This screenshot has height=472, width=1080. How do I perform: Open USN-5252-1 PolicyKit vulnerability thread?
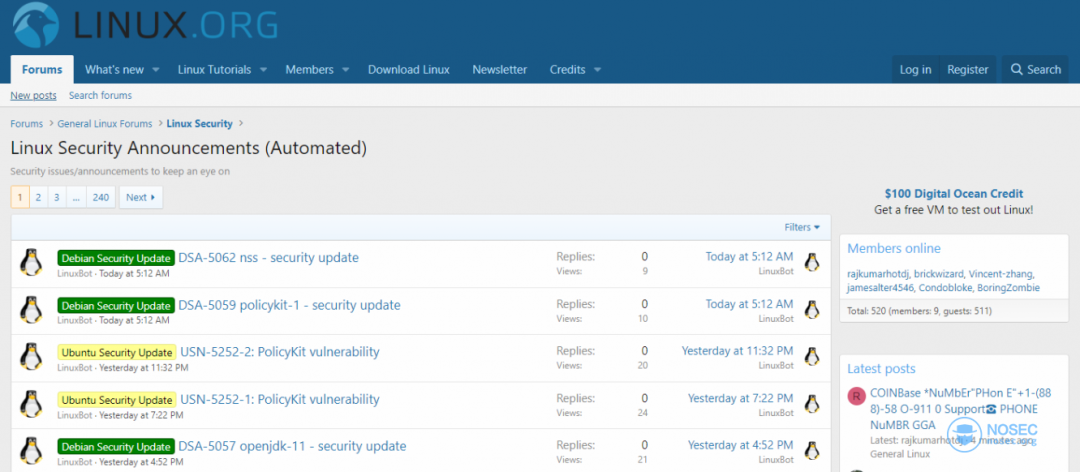point(280,398)
